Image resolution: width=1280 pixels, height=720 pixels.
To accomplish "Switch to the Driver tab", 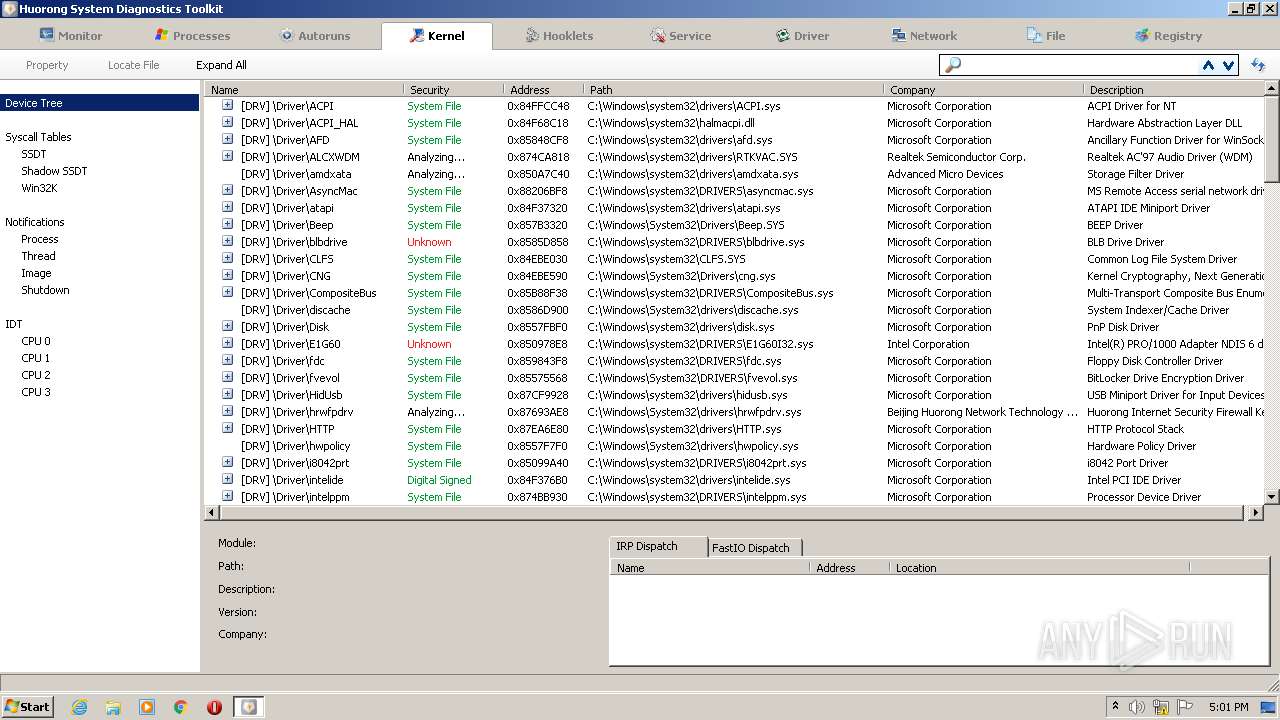I will [802, 35].
